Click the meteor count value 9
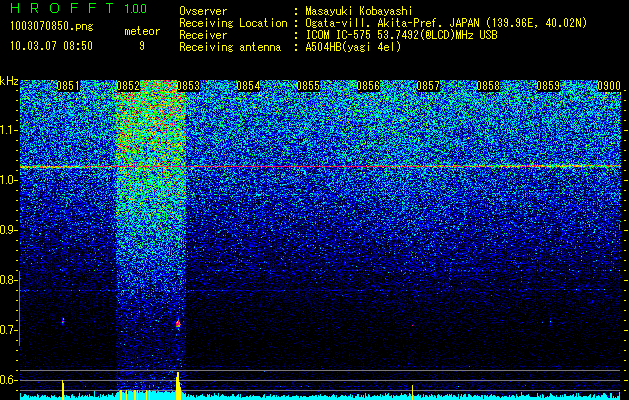Image resolution: width=629 pixels, height=400 pixels. pyautogui.click(x=142, y=46)
